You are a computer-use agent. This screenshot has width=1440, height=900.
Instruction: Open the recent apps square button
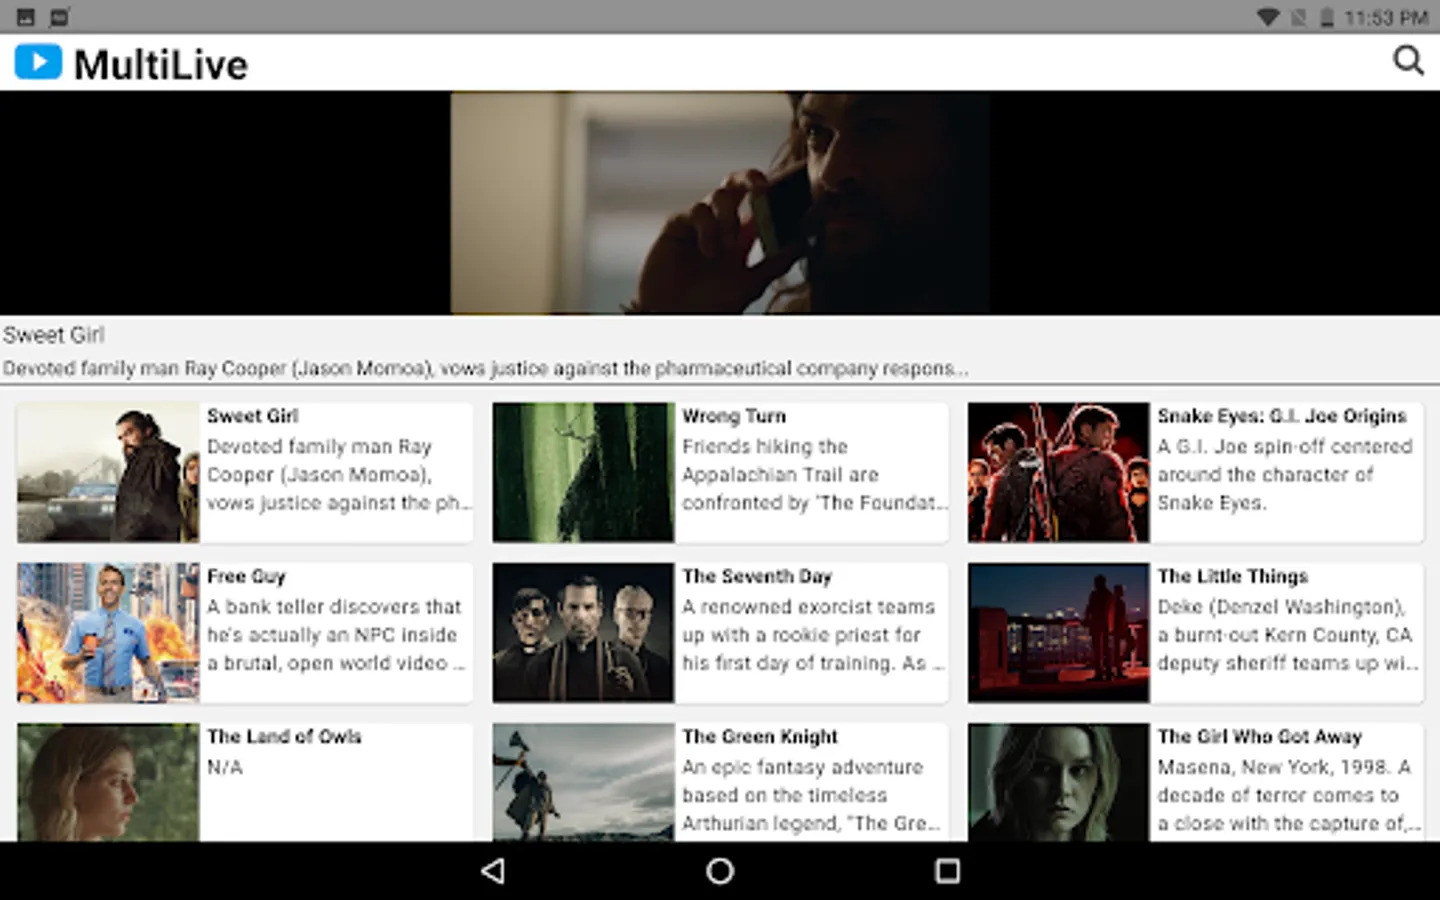point(947,871)
